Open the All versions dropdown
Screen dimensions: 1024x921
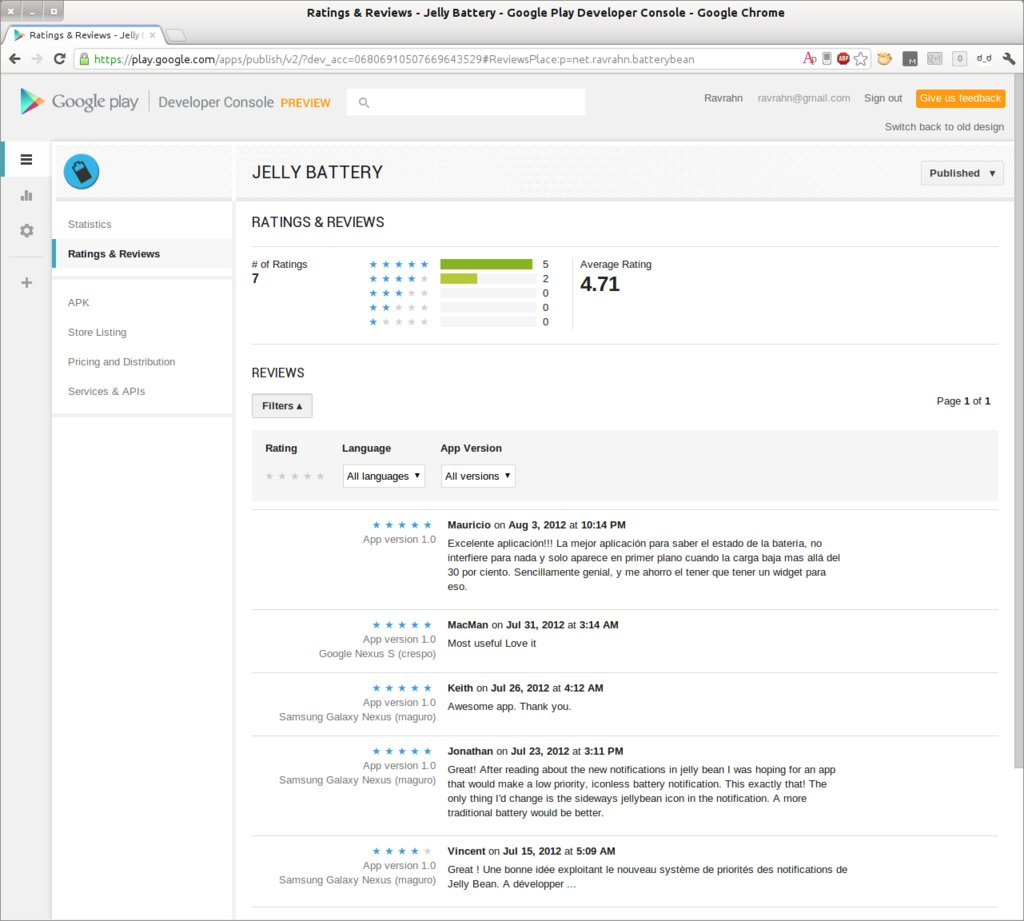tap(477, 476)
